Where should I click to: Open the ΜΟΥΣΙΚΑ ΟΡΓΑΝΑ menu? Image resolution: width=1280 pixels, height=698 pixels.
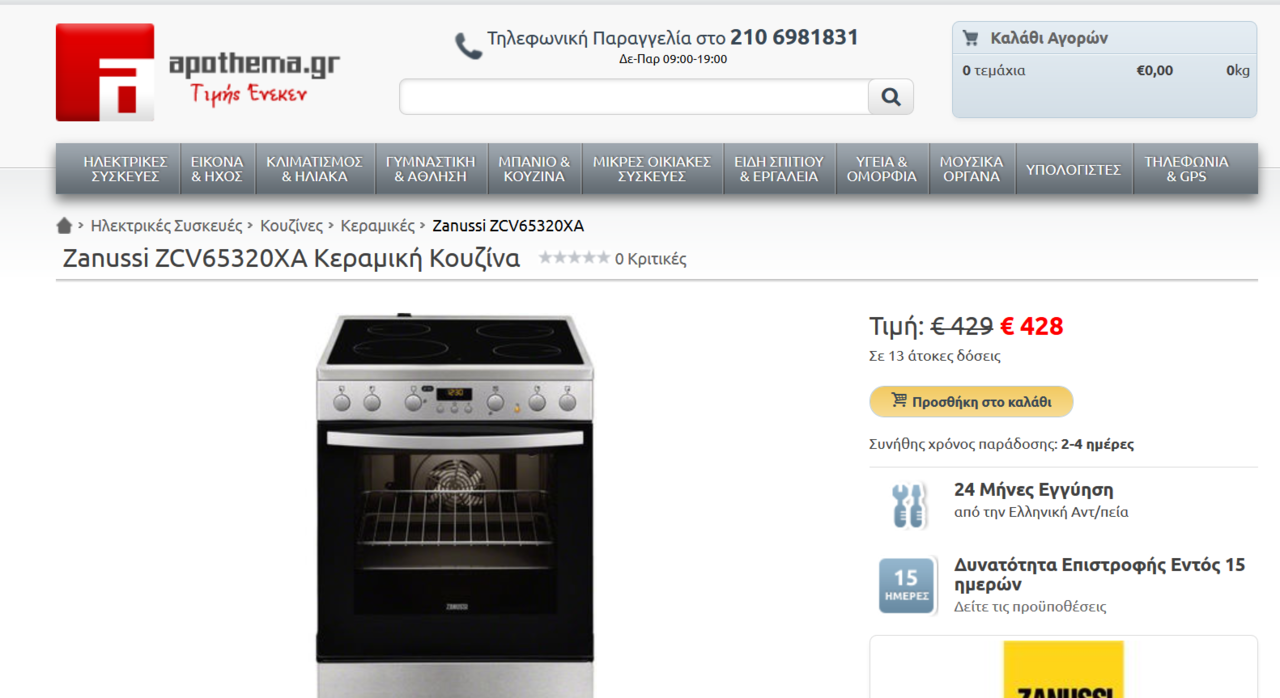click(x=971, y=169)
